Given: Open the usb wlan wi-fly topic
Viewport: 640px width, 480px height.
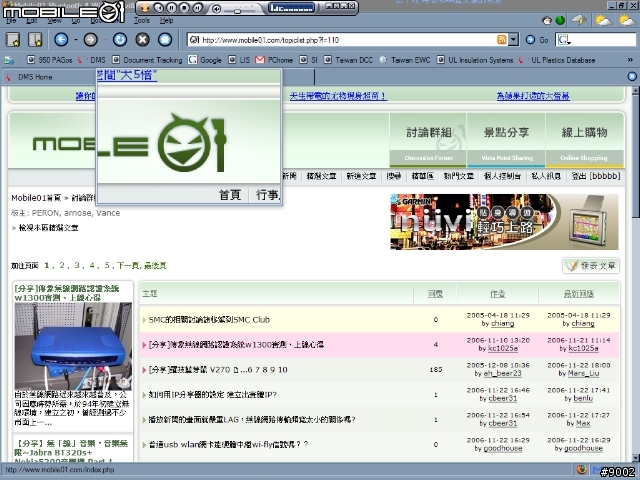Looking at the screenshot, I should [x=228, y=444].
